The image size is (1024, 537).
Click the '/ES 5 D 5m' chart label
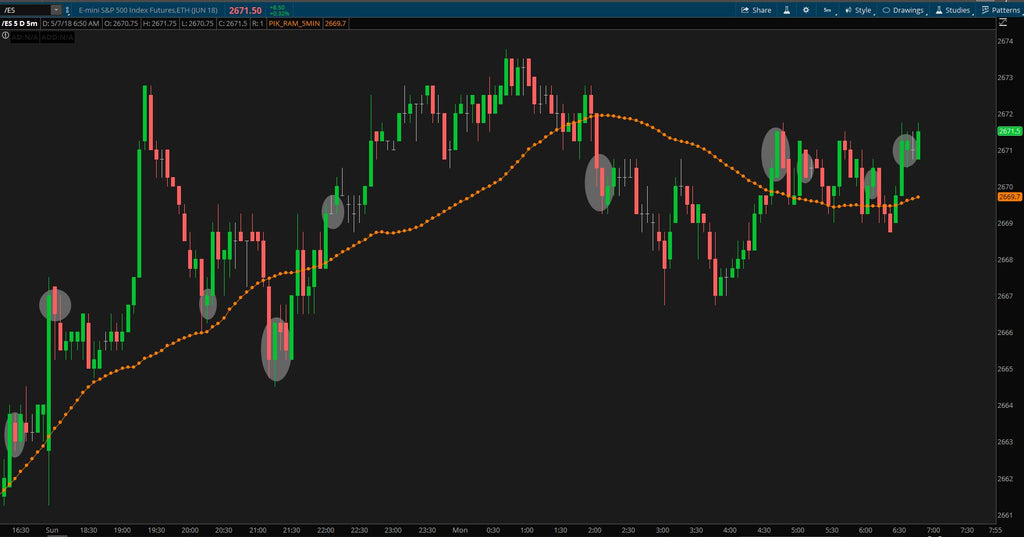(20, 24)
